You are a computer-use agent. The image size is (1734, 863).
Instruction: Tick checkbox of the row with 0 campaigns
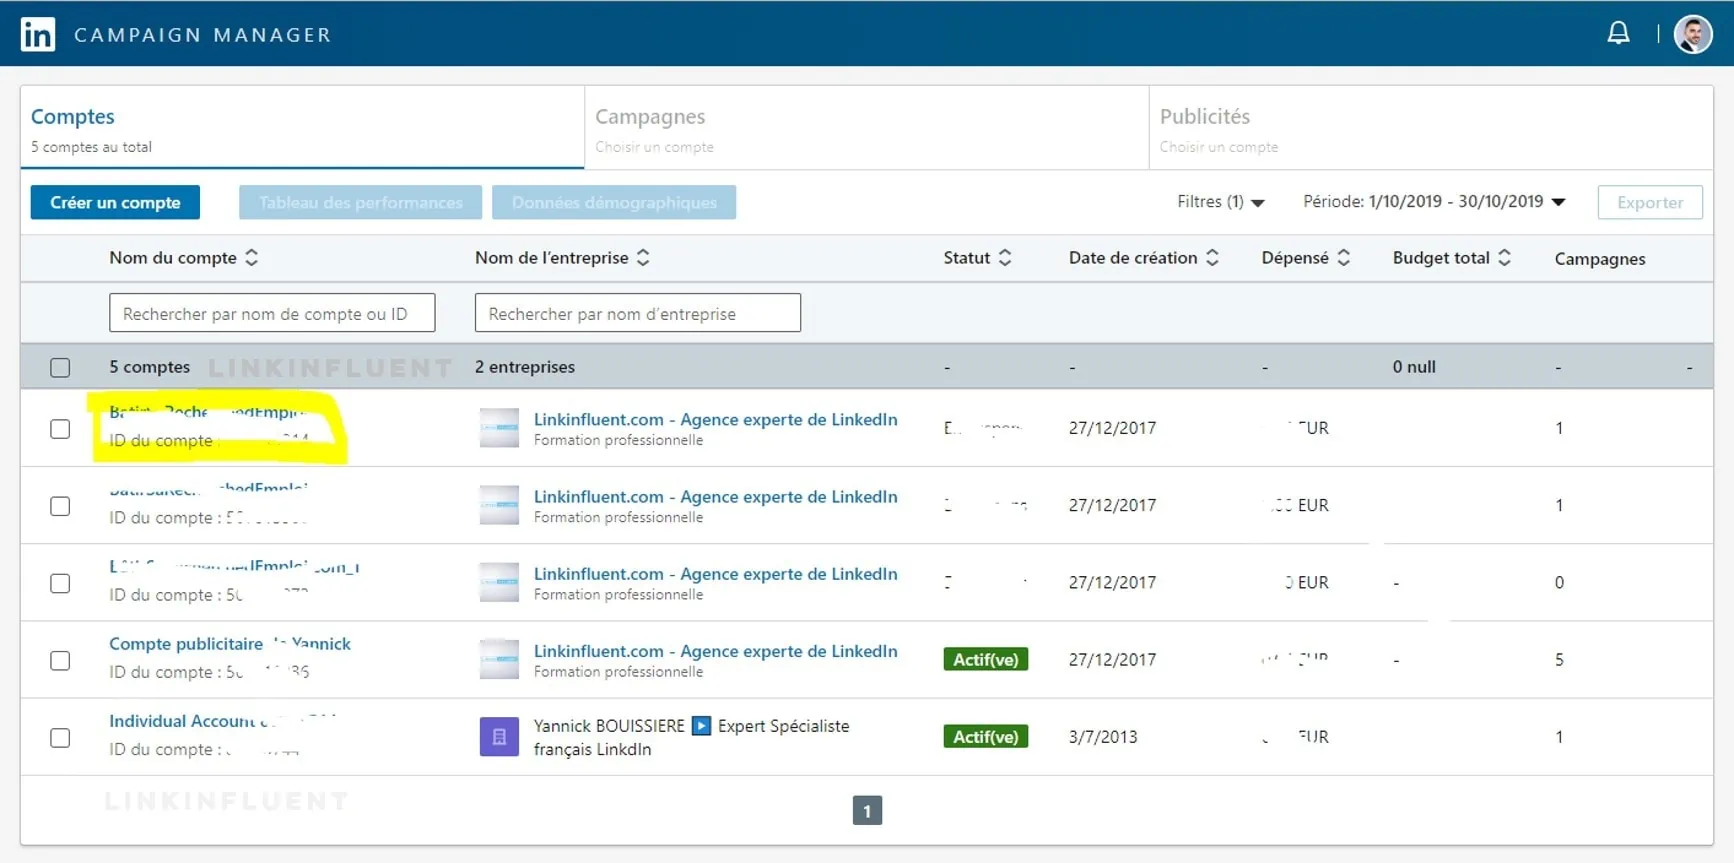[60, 583]
